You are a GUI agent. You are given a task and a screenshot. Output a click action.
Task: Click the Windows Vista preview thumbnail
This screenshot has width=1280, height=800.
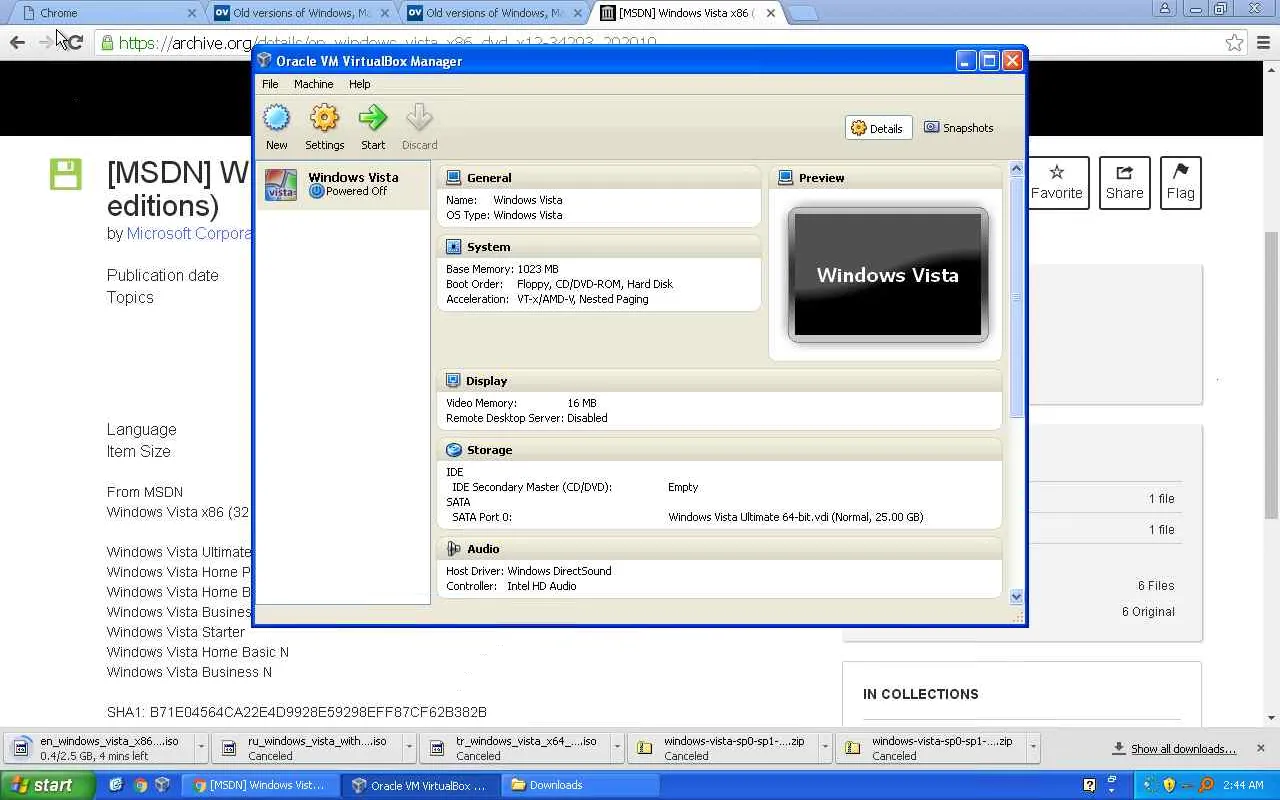pyautogui.click(x=888, y=275)
